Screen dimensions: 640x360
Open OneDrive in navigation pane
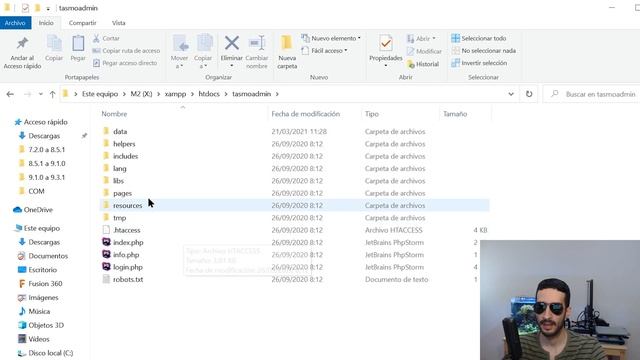click(x=33, y=210)
